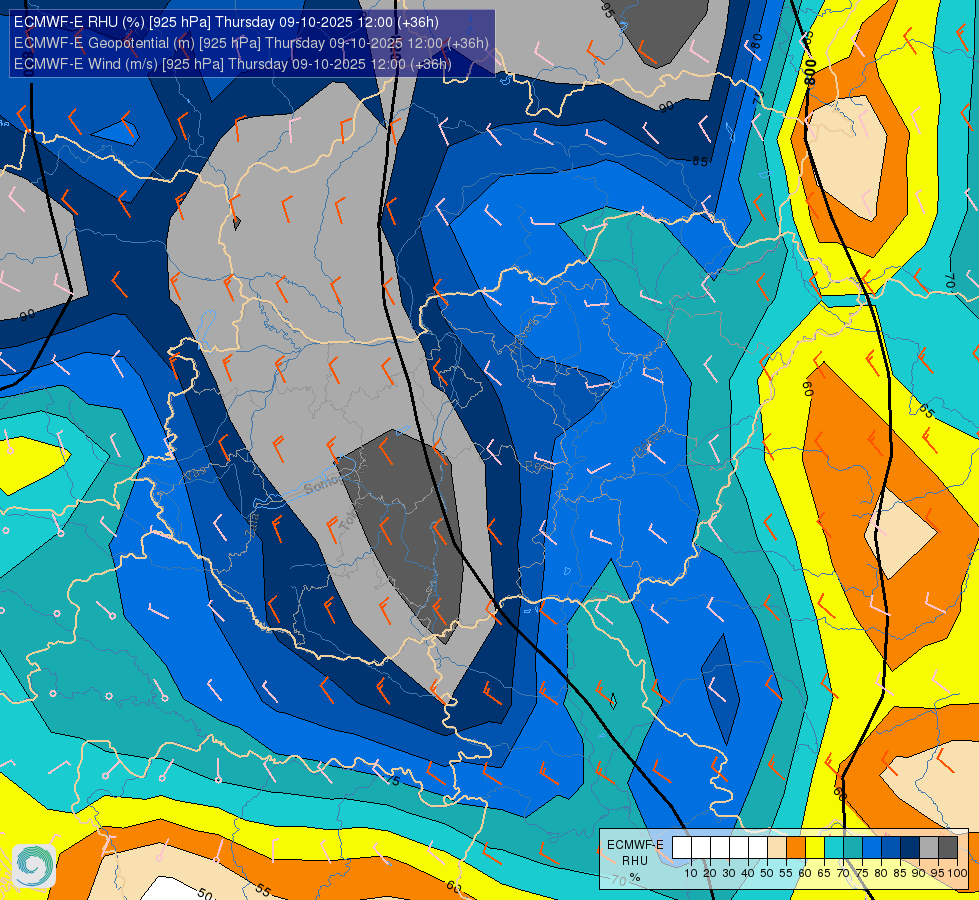The width and height of the screenshot is (979, 900).
Task: Click the '80' humidity contour label on the map
Action: coord(756,41)
